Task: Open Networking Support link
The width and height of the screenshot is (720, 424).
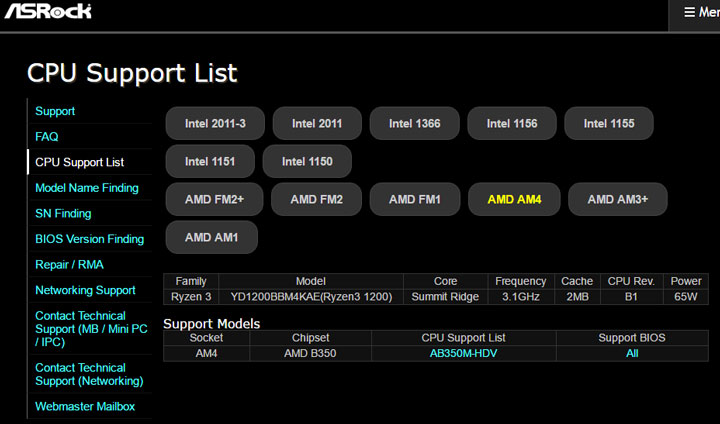Action: (85, 290)
